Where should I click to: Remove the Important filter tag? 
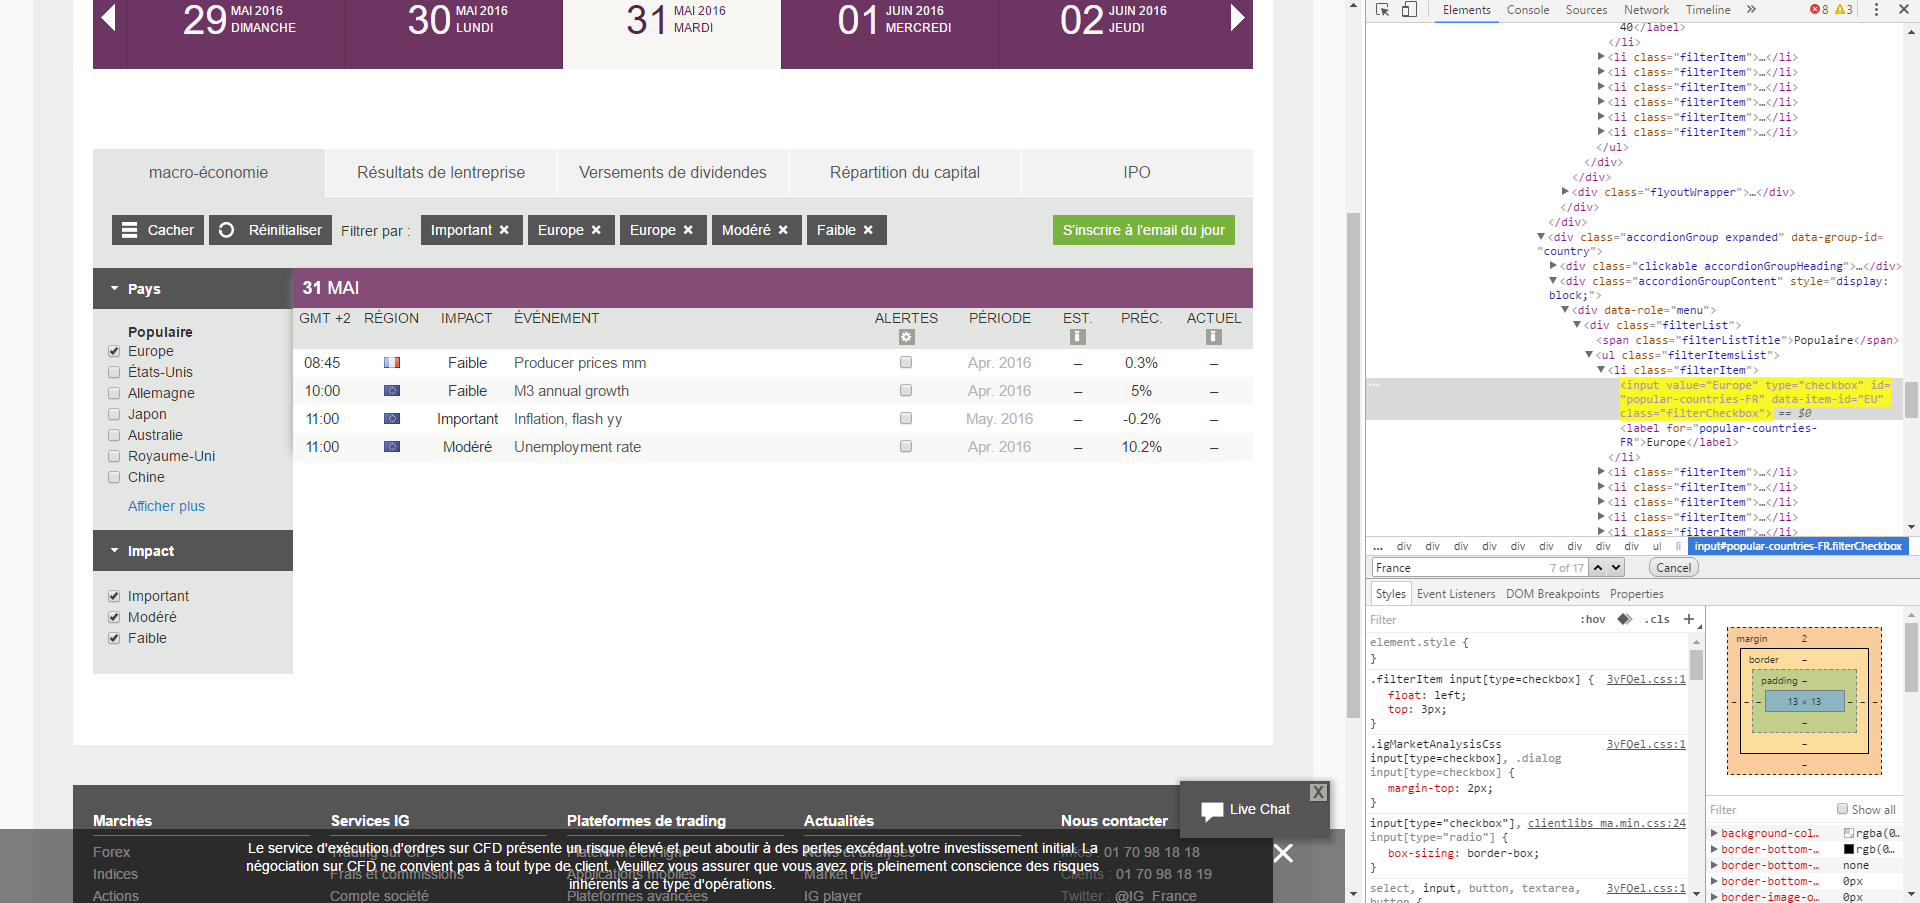504,230
